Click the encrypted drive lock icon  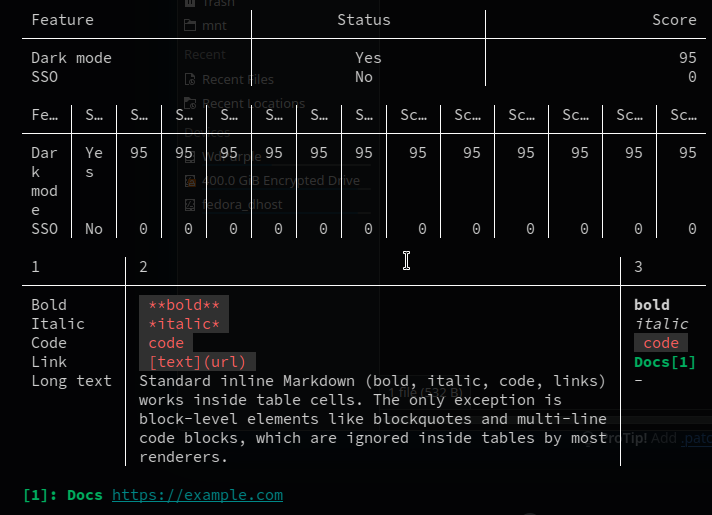190,181
